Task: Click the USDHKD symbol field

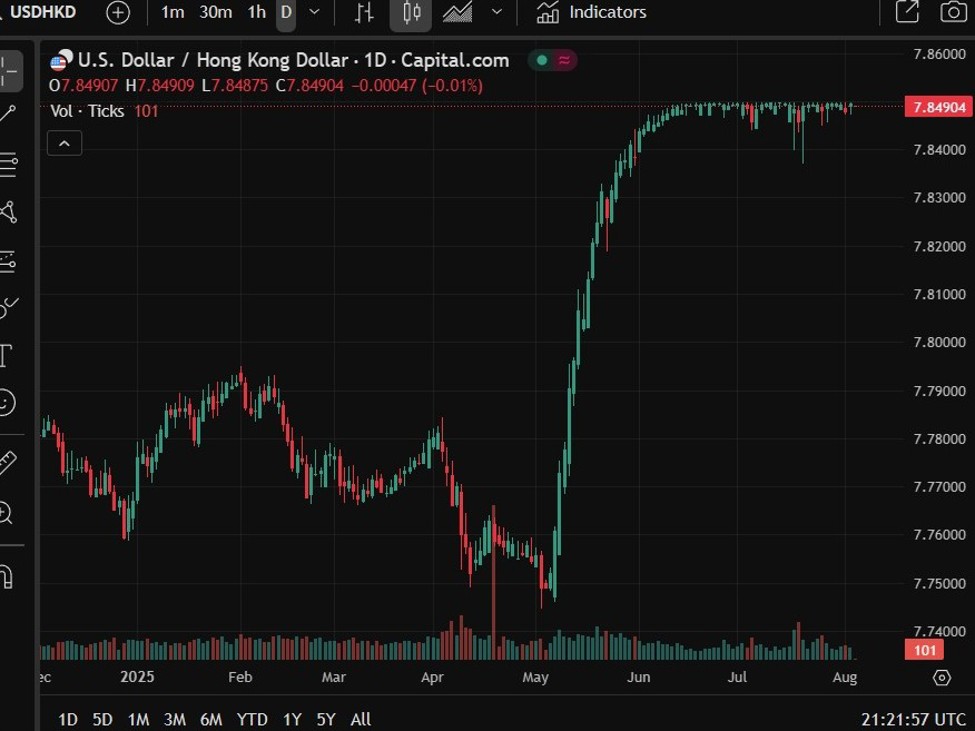Action: (42, 12)
